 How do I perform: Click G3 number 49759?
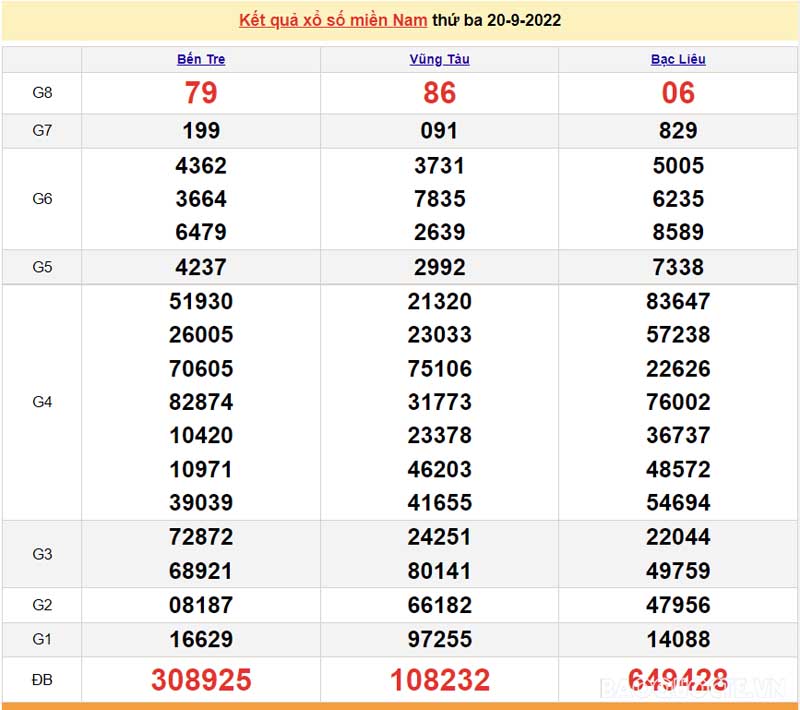[678, 571]
